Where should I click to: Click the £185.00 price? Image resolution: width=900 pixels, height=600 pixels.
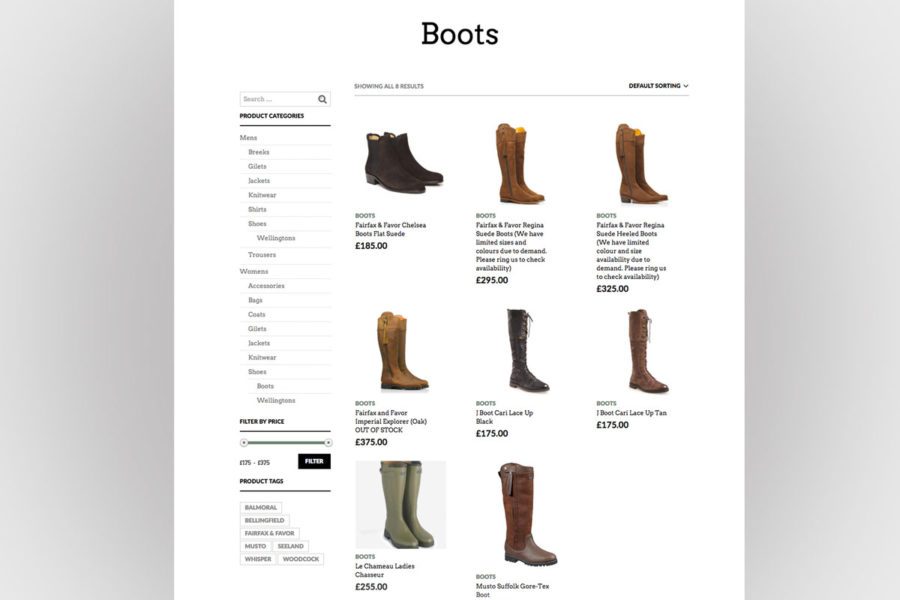(x=371, y=246)
